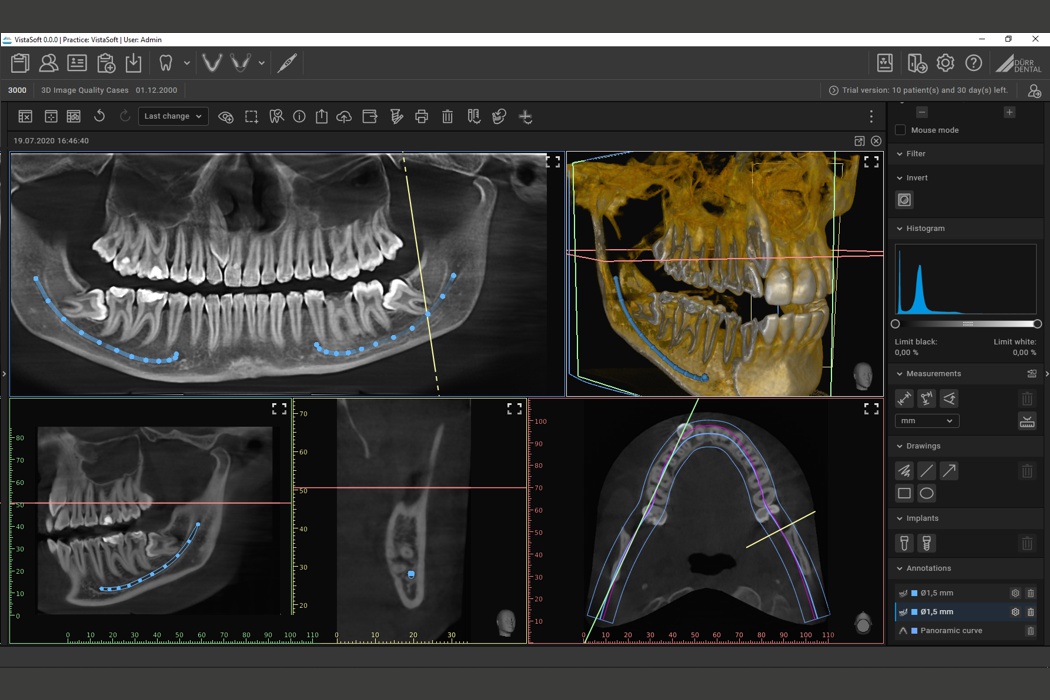Open the Last change dropdown

click(x=173, y=117)
